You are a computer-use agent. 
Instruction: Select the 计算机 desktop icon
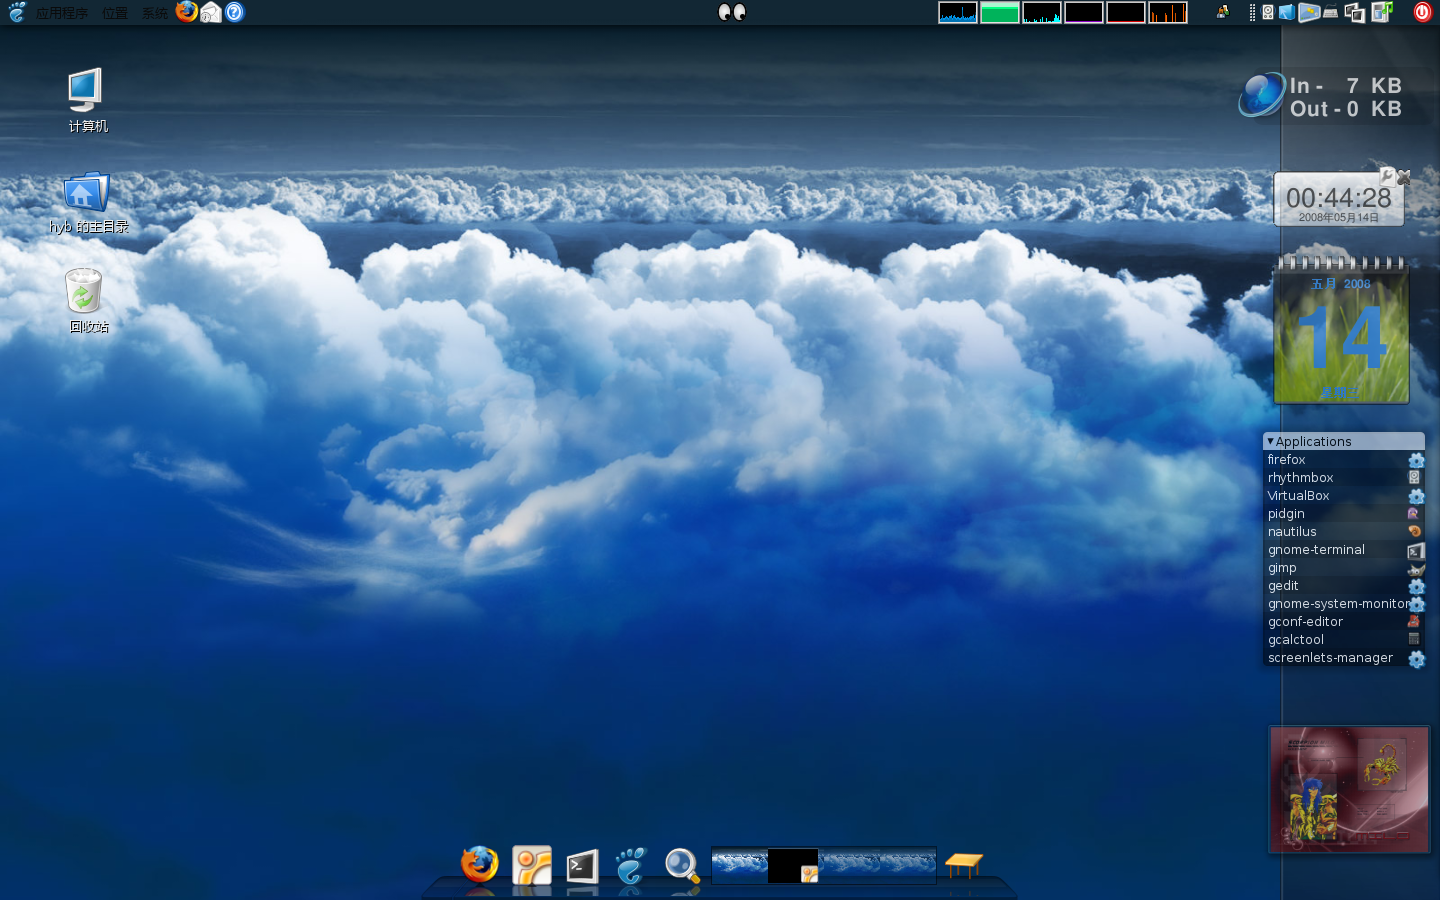point(87,100)
